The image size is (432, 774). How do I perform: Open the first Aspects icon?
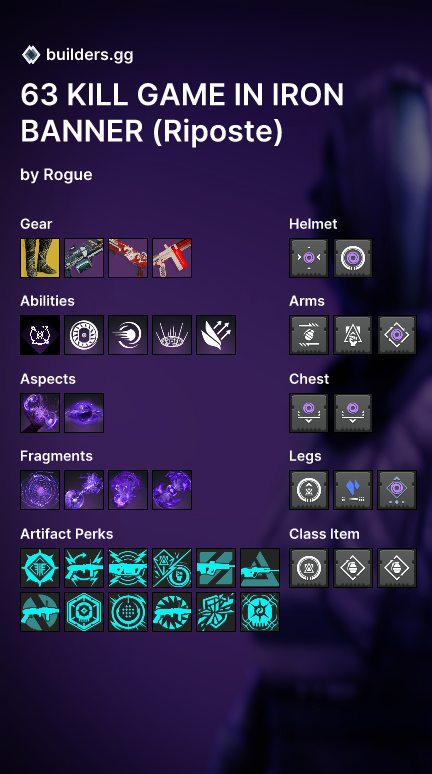[x=40, y=413]
